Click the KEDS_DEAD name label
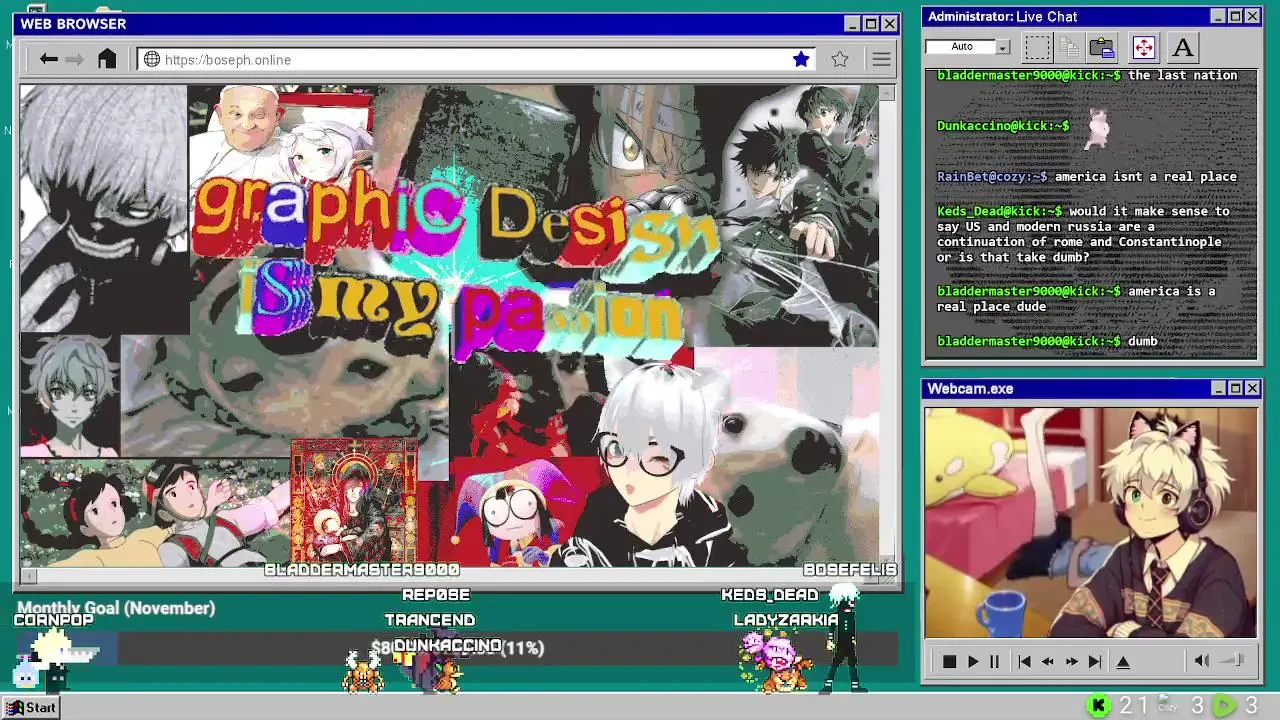This screenshot has width=1280, height=720. (770, 595)
